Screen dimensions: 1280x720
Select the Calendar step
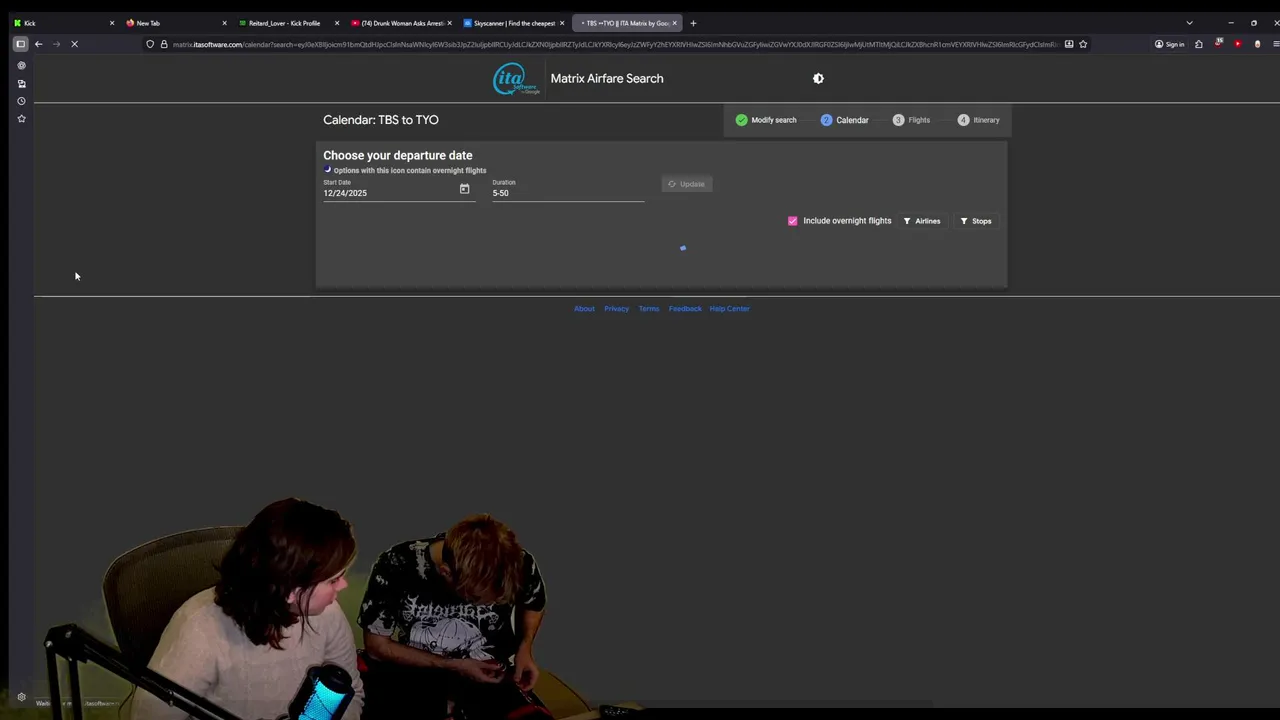(x=845, y=120)
